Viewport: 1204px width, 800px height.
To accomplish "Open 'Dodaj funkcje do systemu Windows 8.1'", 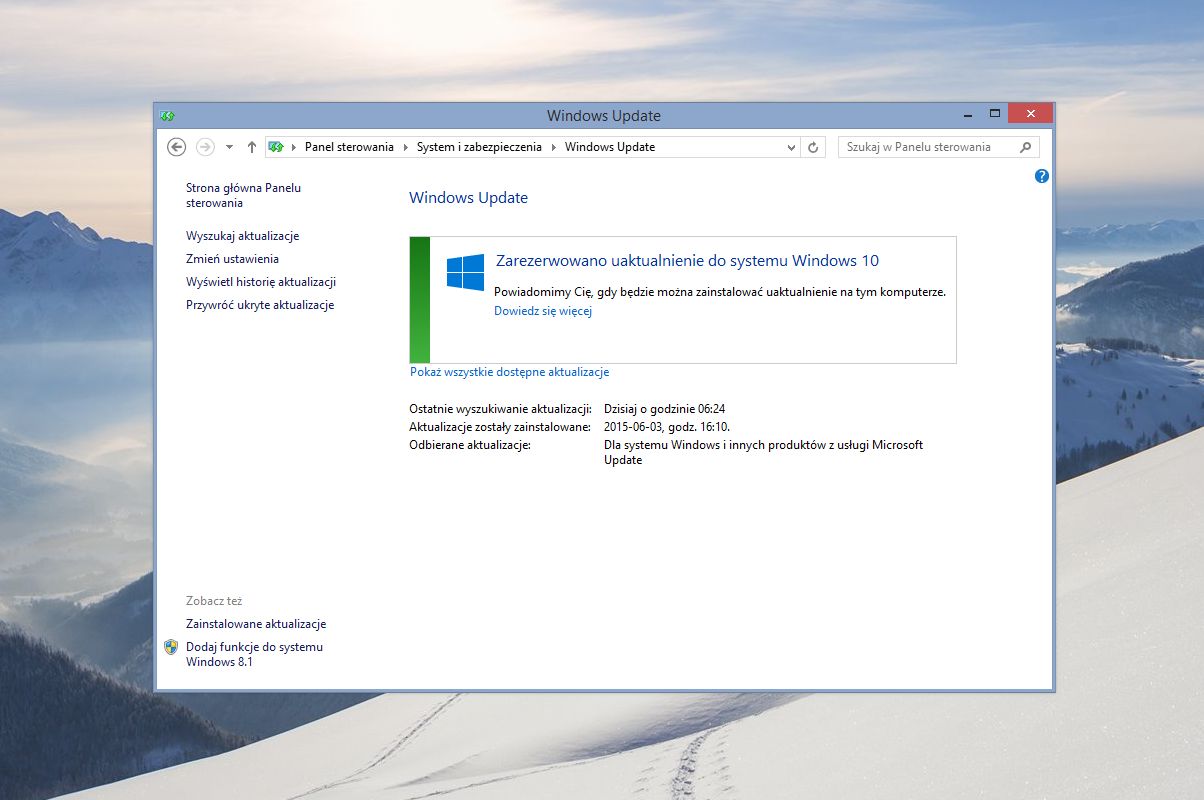I will [x=254, y=654].
